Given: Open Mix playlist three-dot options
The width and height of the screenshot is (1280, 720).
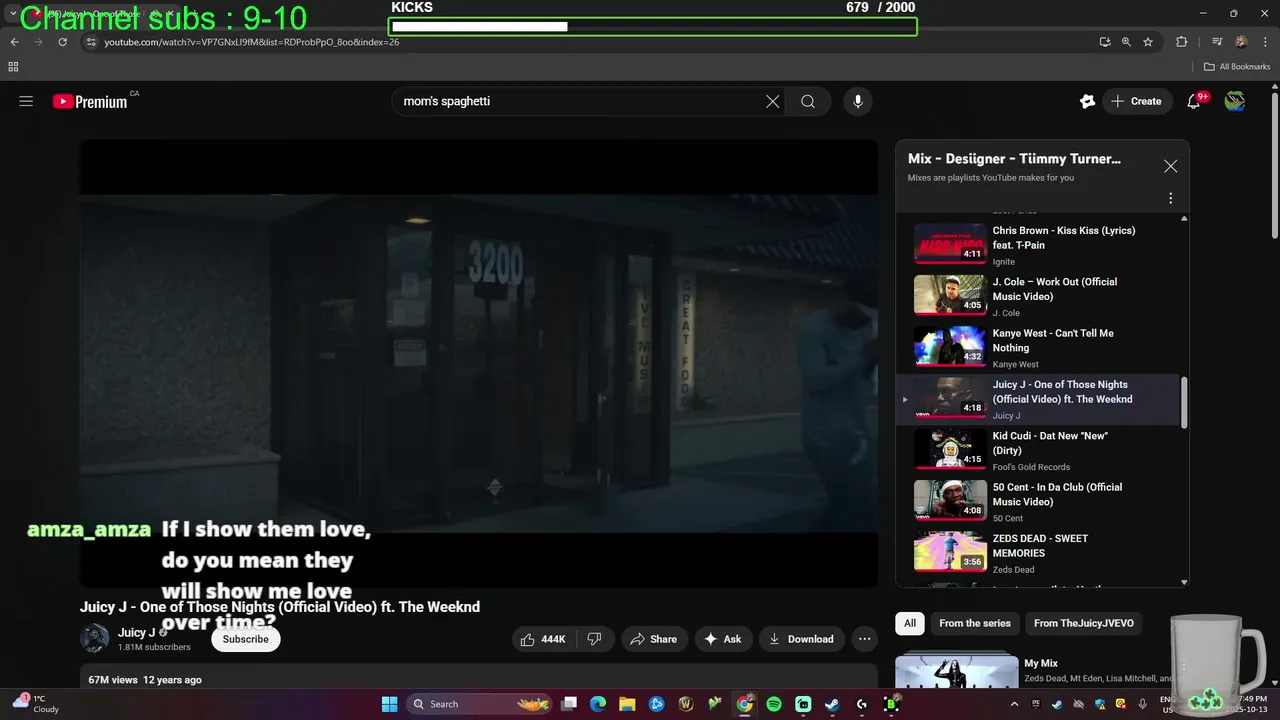Looking at the screenshot, I should point(1170,198).
